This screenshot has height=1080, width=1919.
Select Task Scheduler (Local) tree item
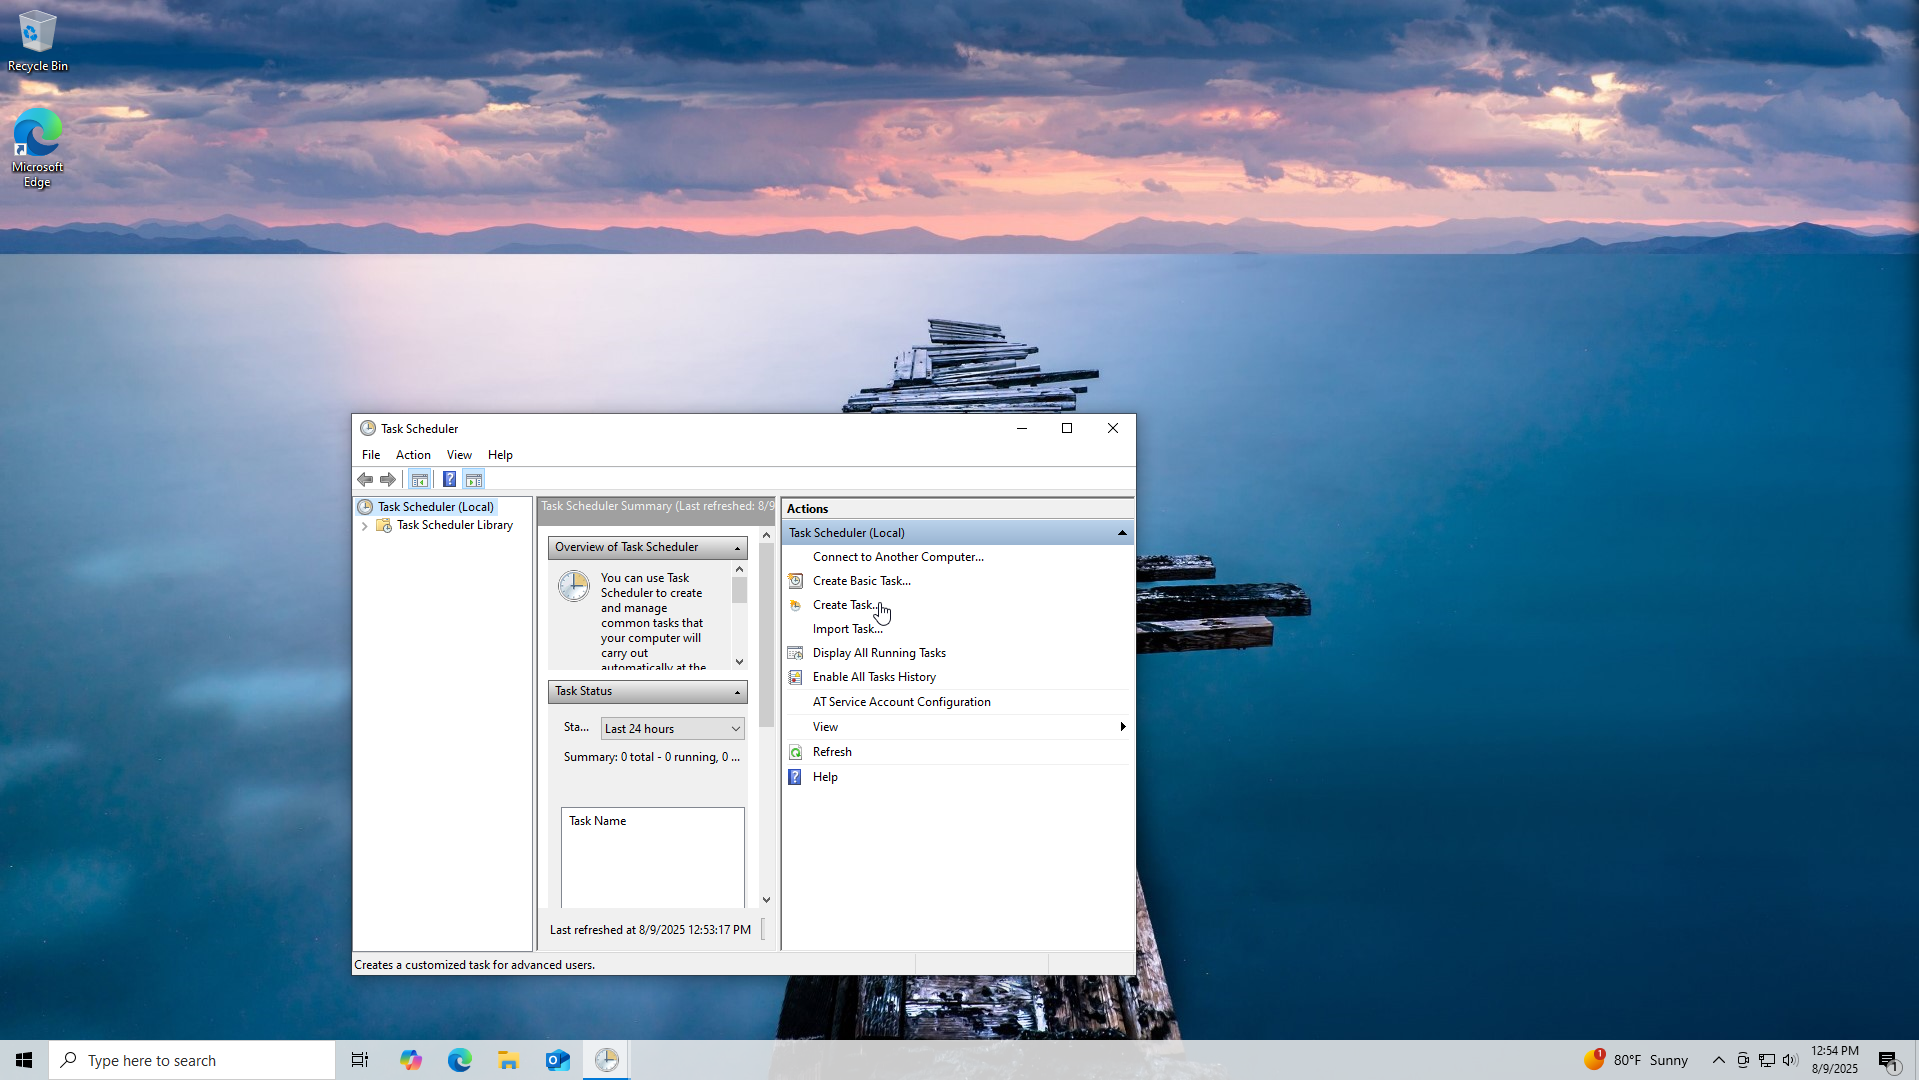click(436, 507)
